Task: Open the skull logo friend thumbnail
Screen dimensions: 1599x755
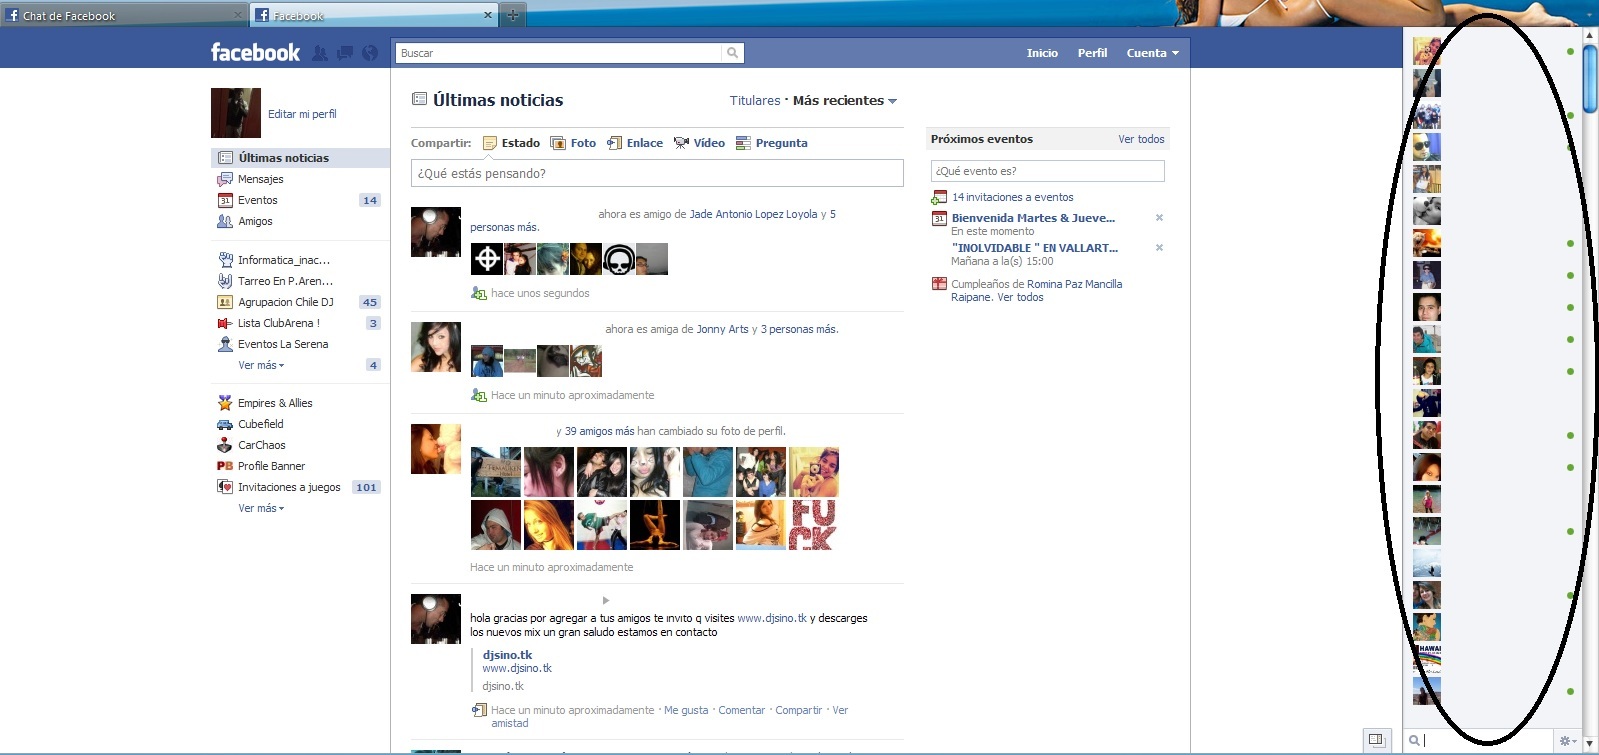Action: tap(619, 259)
